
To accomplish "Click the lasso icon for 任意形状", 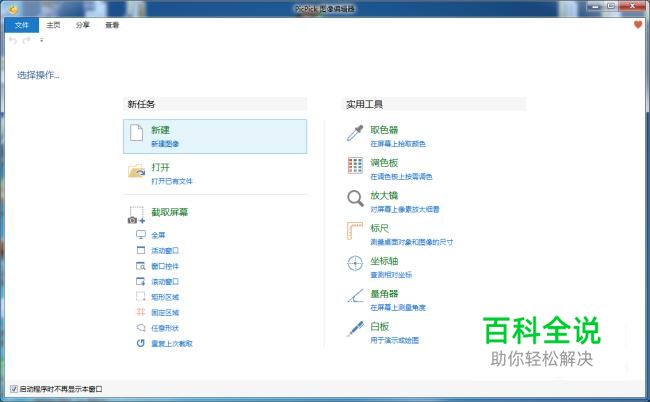I will (x=141, y=328).
